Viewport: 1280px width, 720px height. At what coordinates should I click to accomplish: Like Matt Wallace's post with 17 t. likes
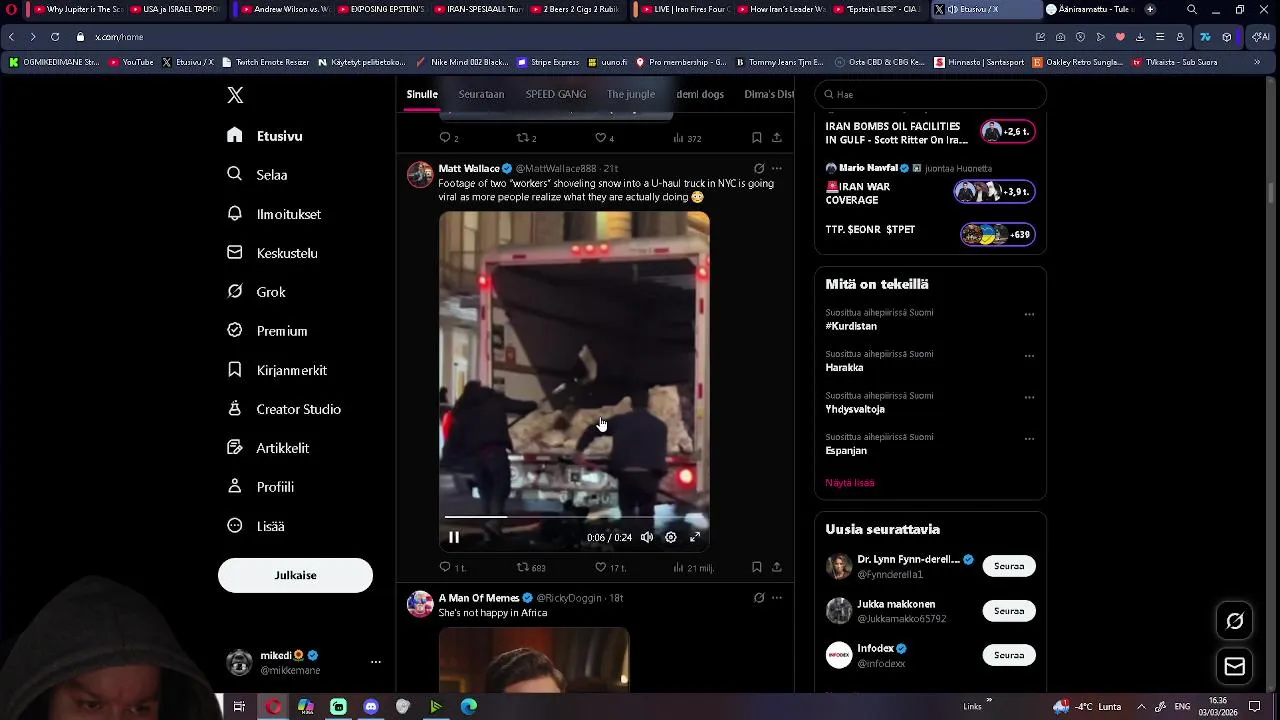(609, 567)
